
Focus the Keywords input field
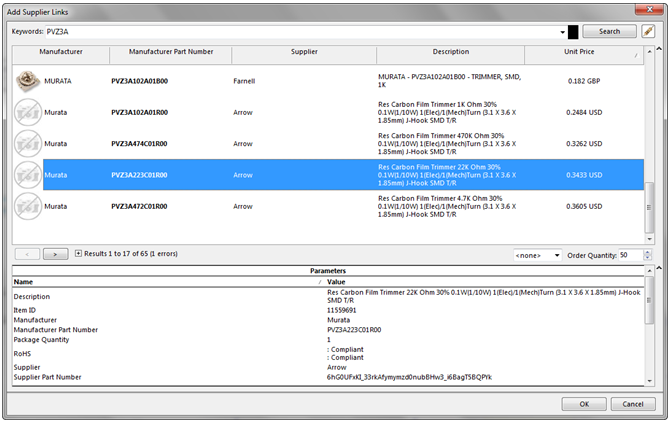click(x=302, y=32)
